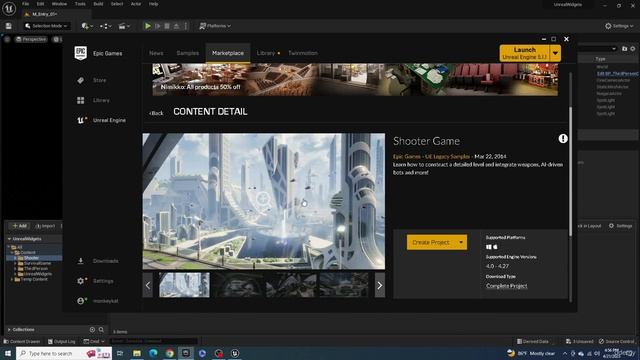Screen dimensions: 640x360
Task: Click the save icon in Unreal toolbar
Action: pyautogui.click(x=9, y=26)
